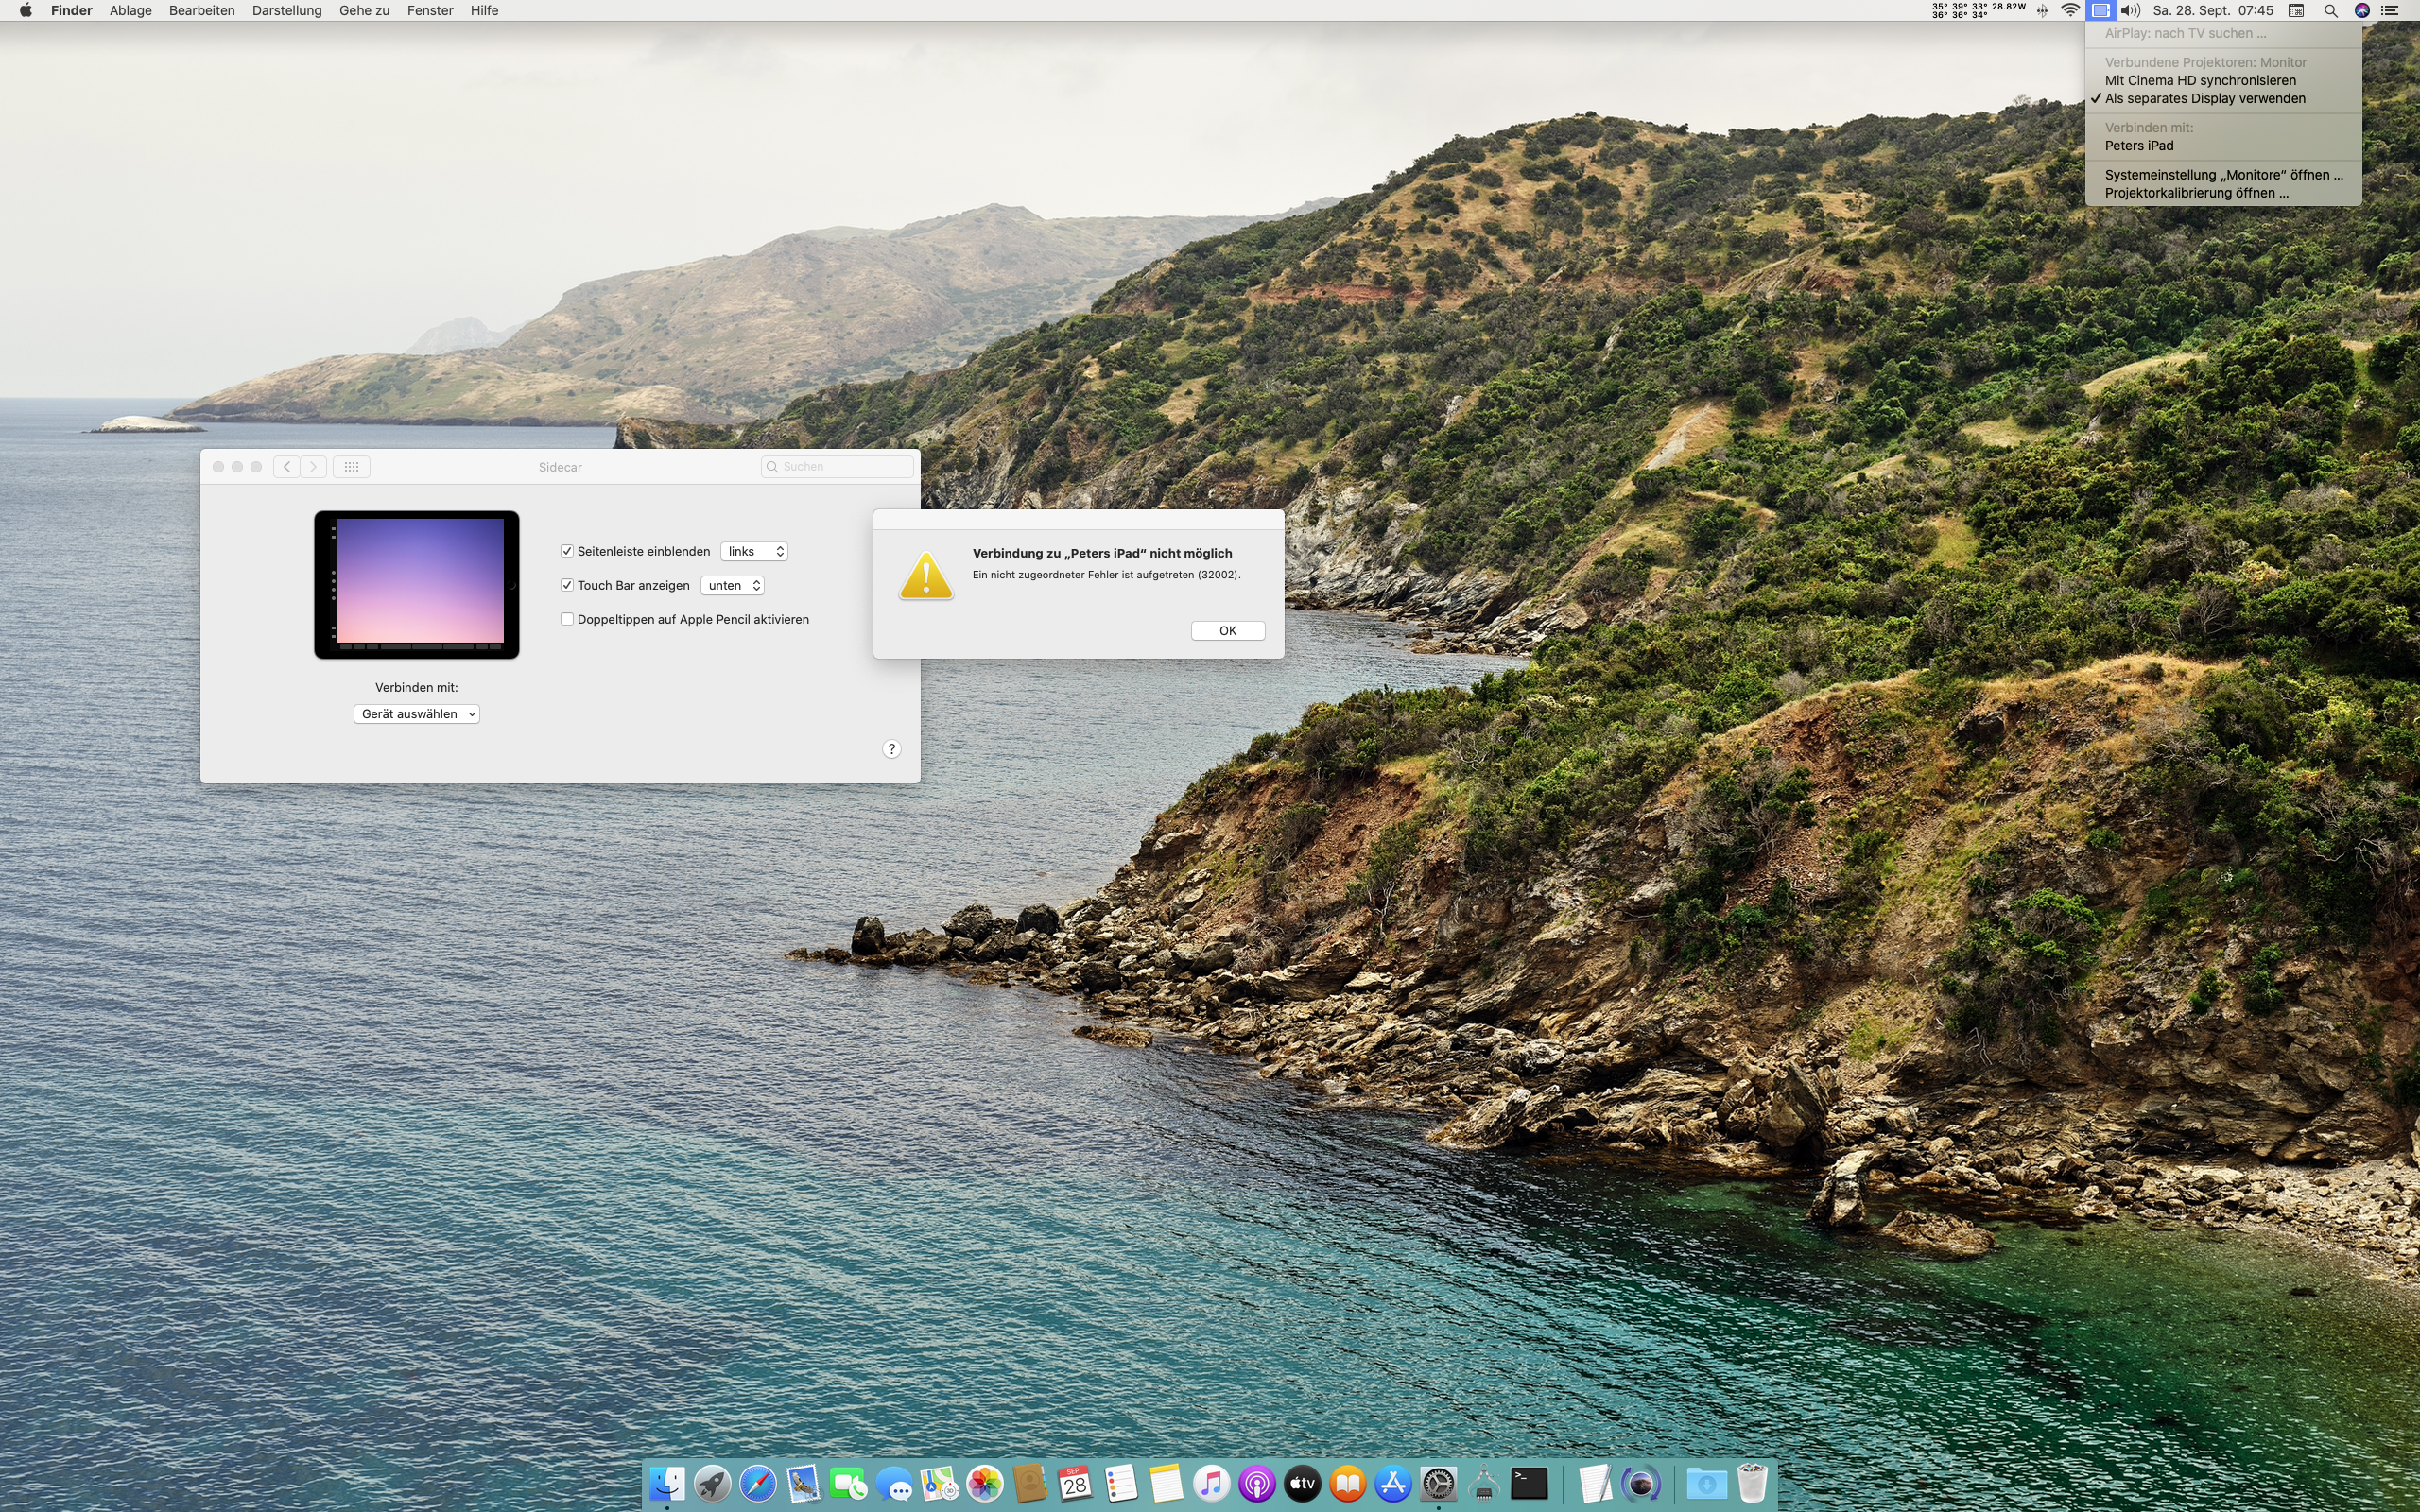
Task: Click the help question mark button
Action: pyautogui.click(x=891, y=749)
